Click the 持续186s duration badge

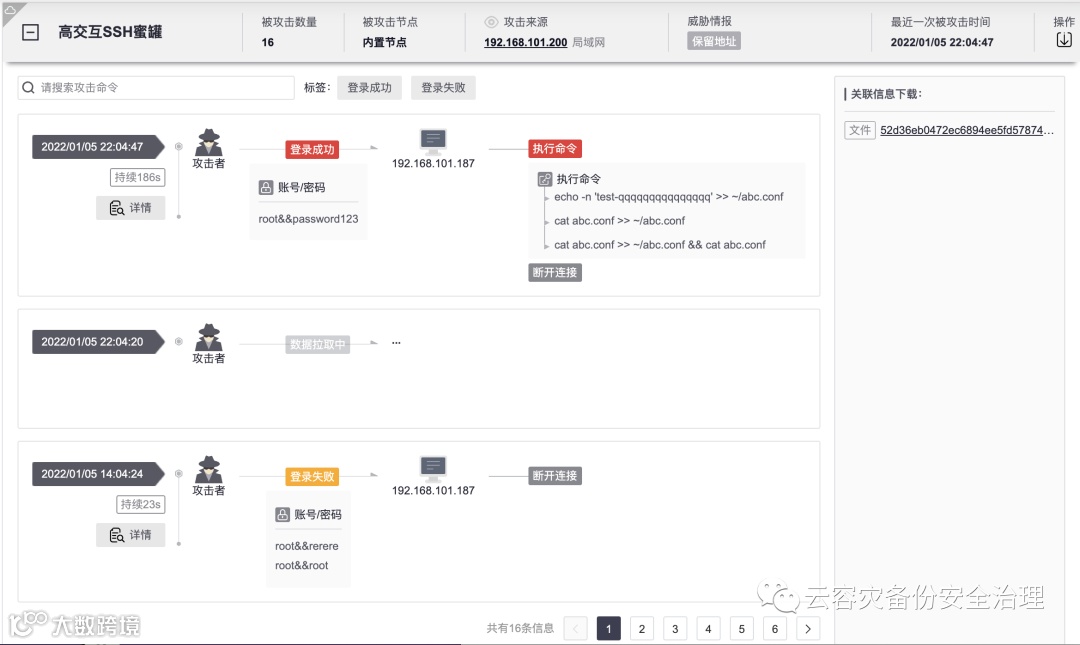[x=137, y=177]
